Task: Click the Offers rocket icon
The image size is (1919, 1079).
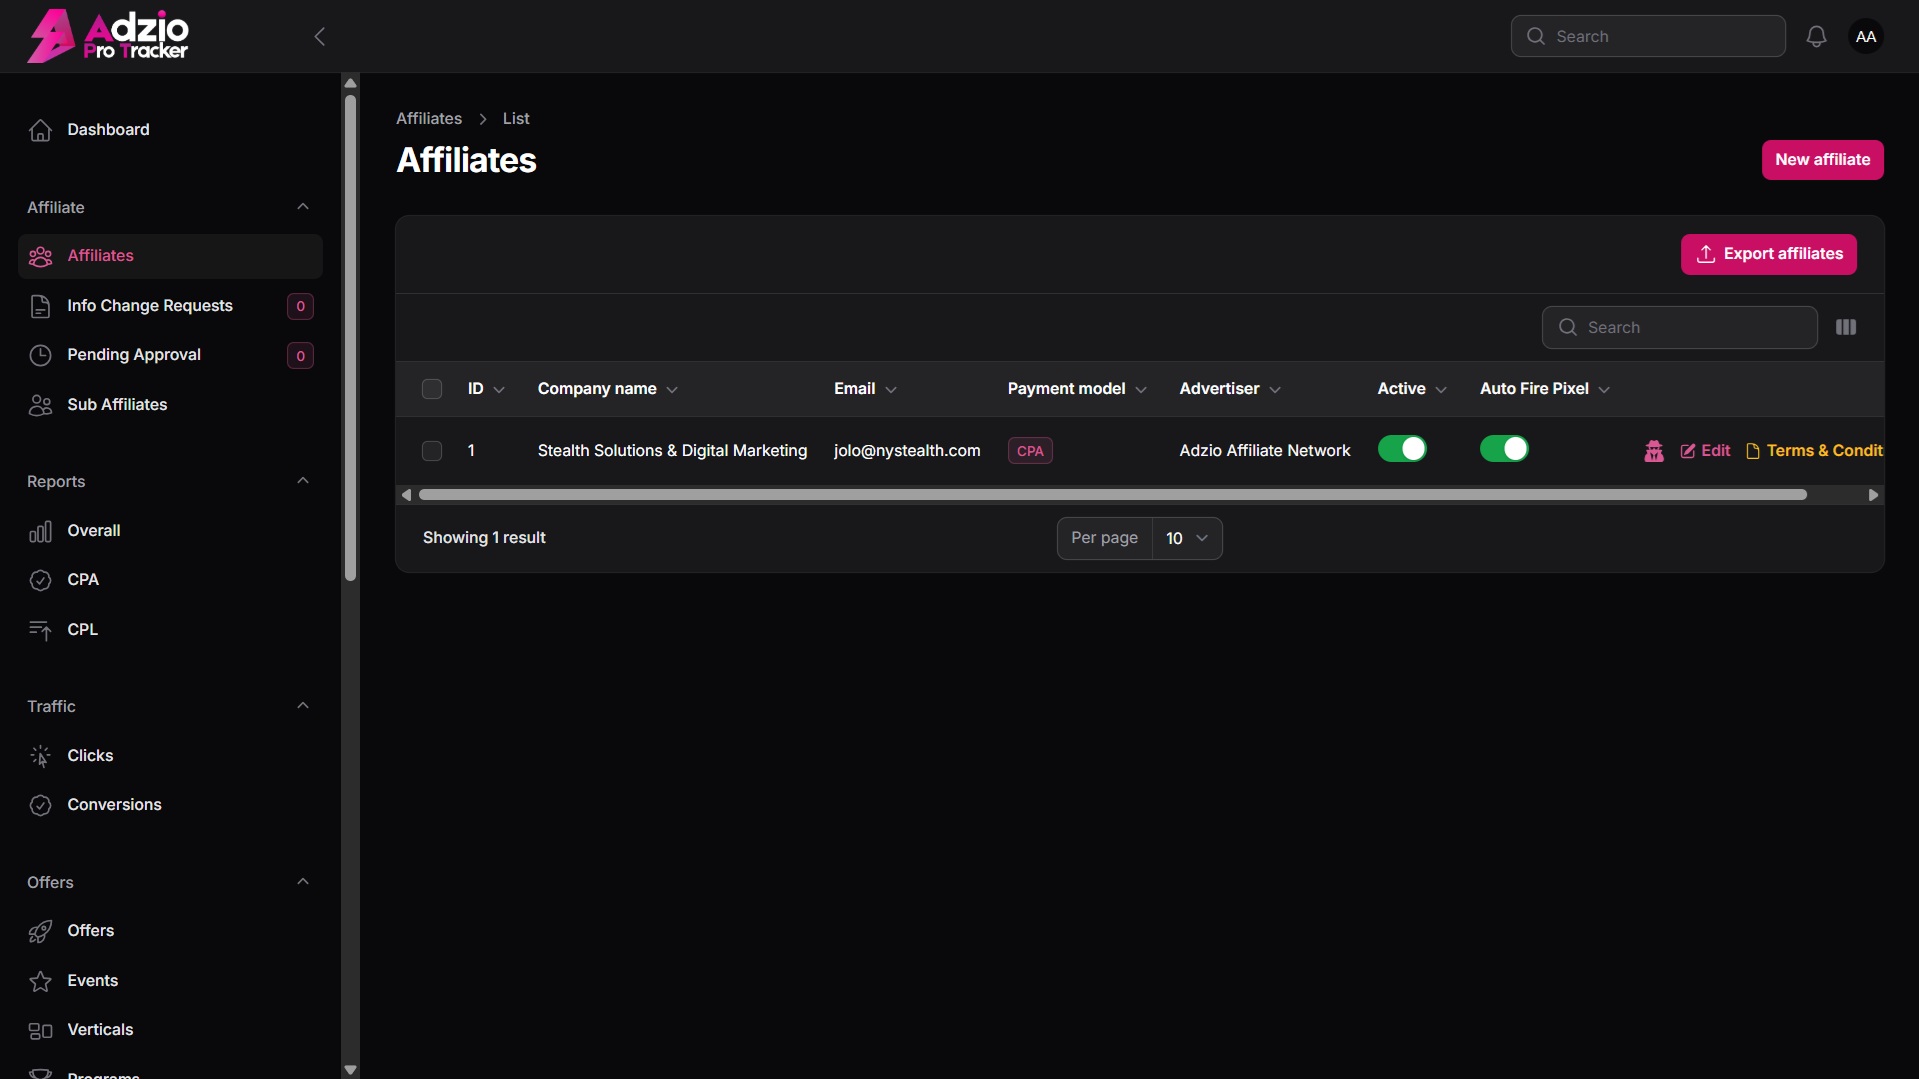Action: 40,932
